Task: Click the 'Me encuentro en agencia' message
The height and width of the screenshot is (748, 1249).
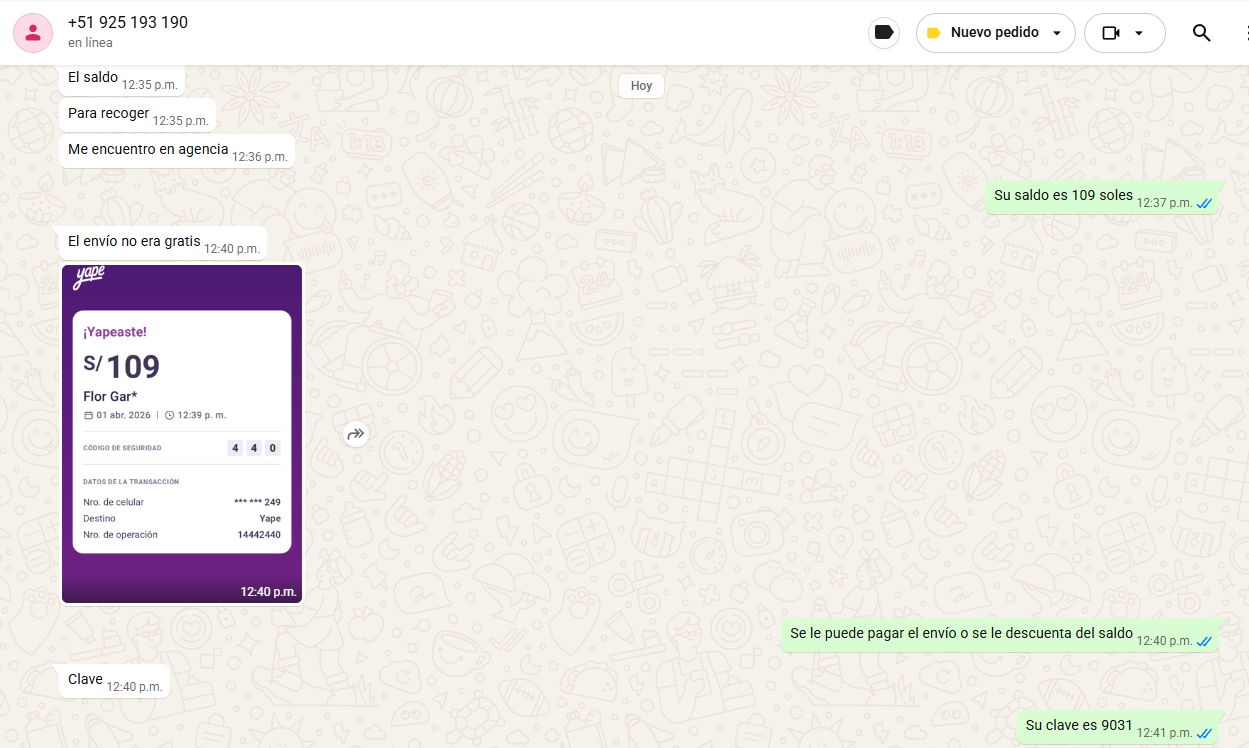Action: coord(148,150)
